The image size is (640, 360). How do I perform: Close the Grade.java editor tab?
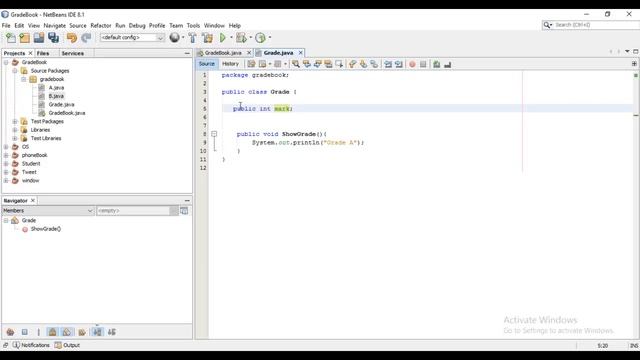pos(300,53)
